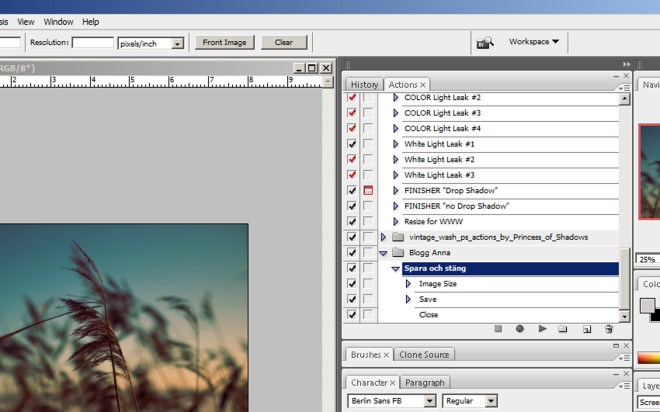The width and height of the screenshot is (660, 412).
Task: Click into the Resolution input field
Action: click(92, 43)
